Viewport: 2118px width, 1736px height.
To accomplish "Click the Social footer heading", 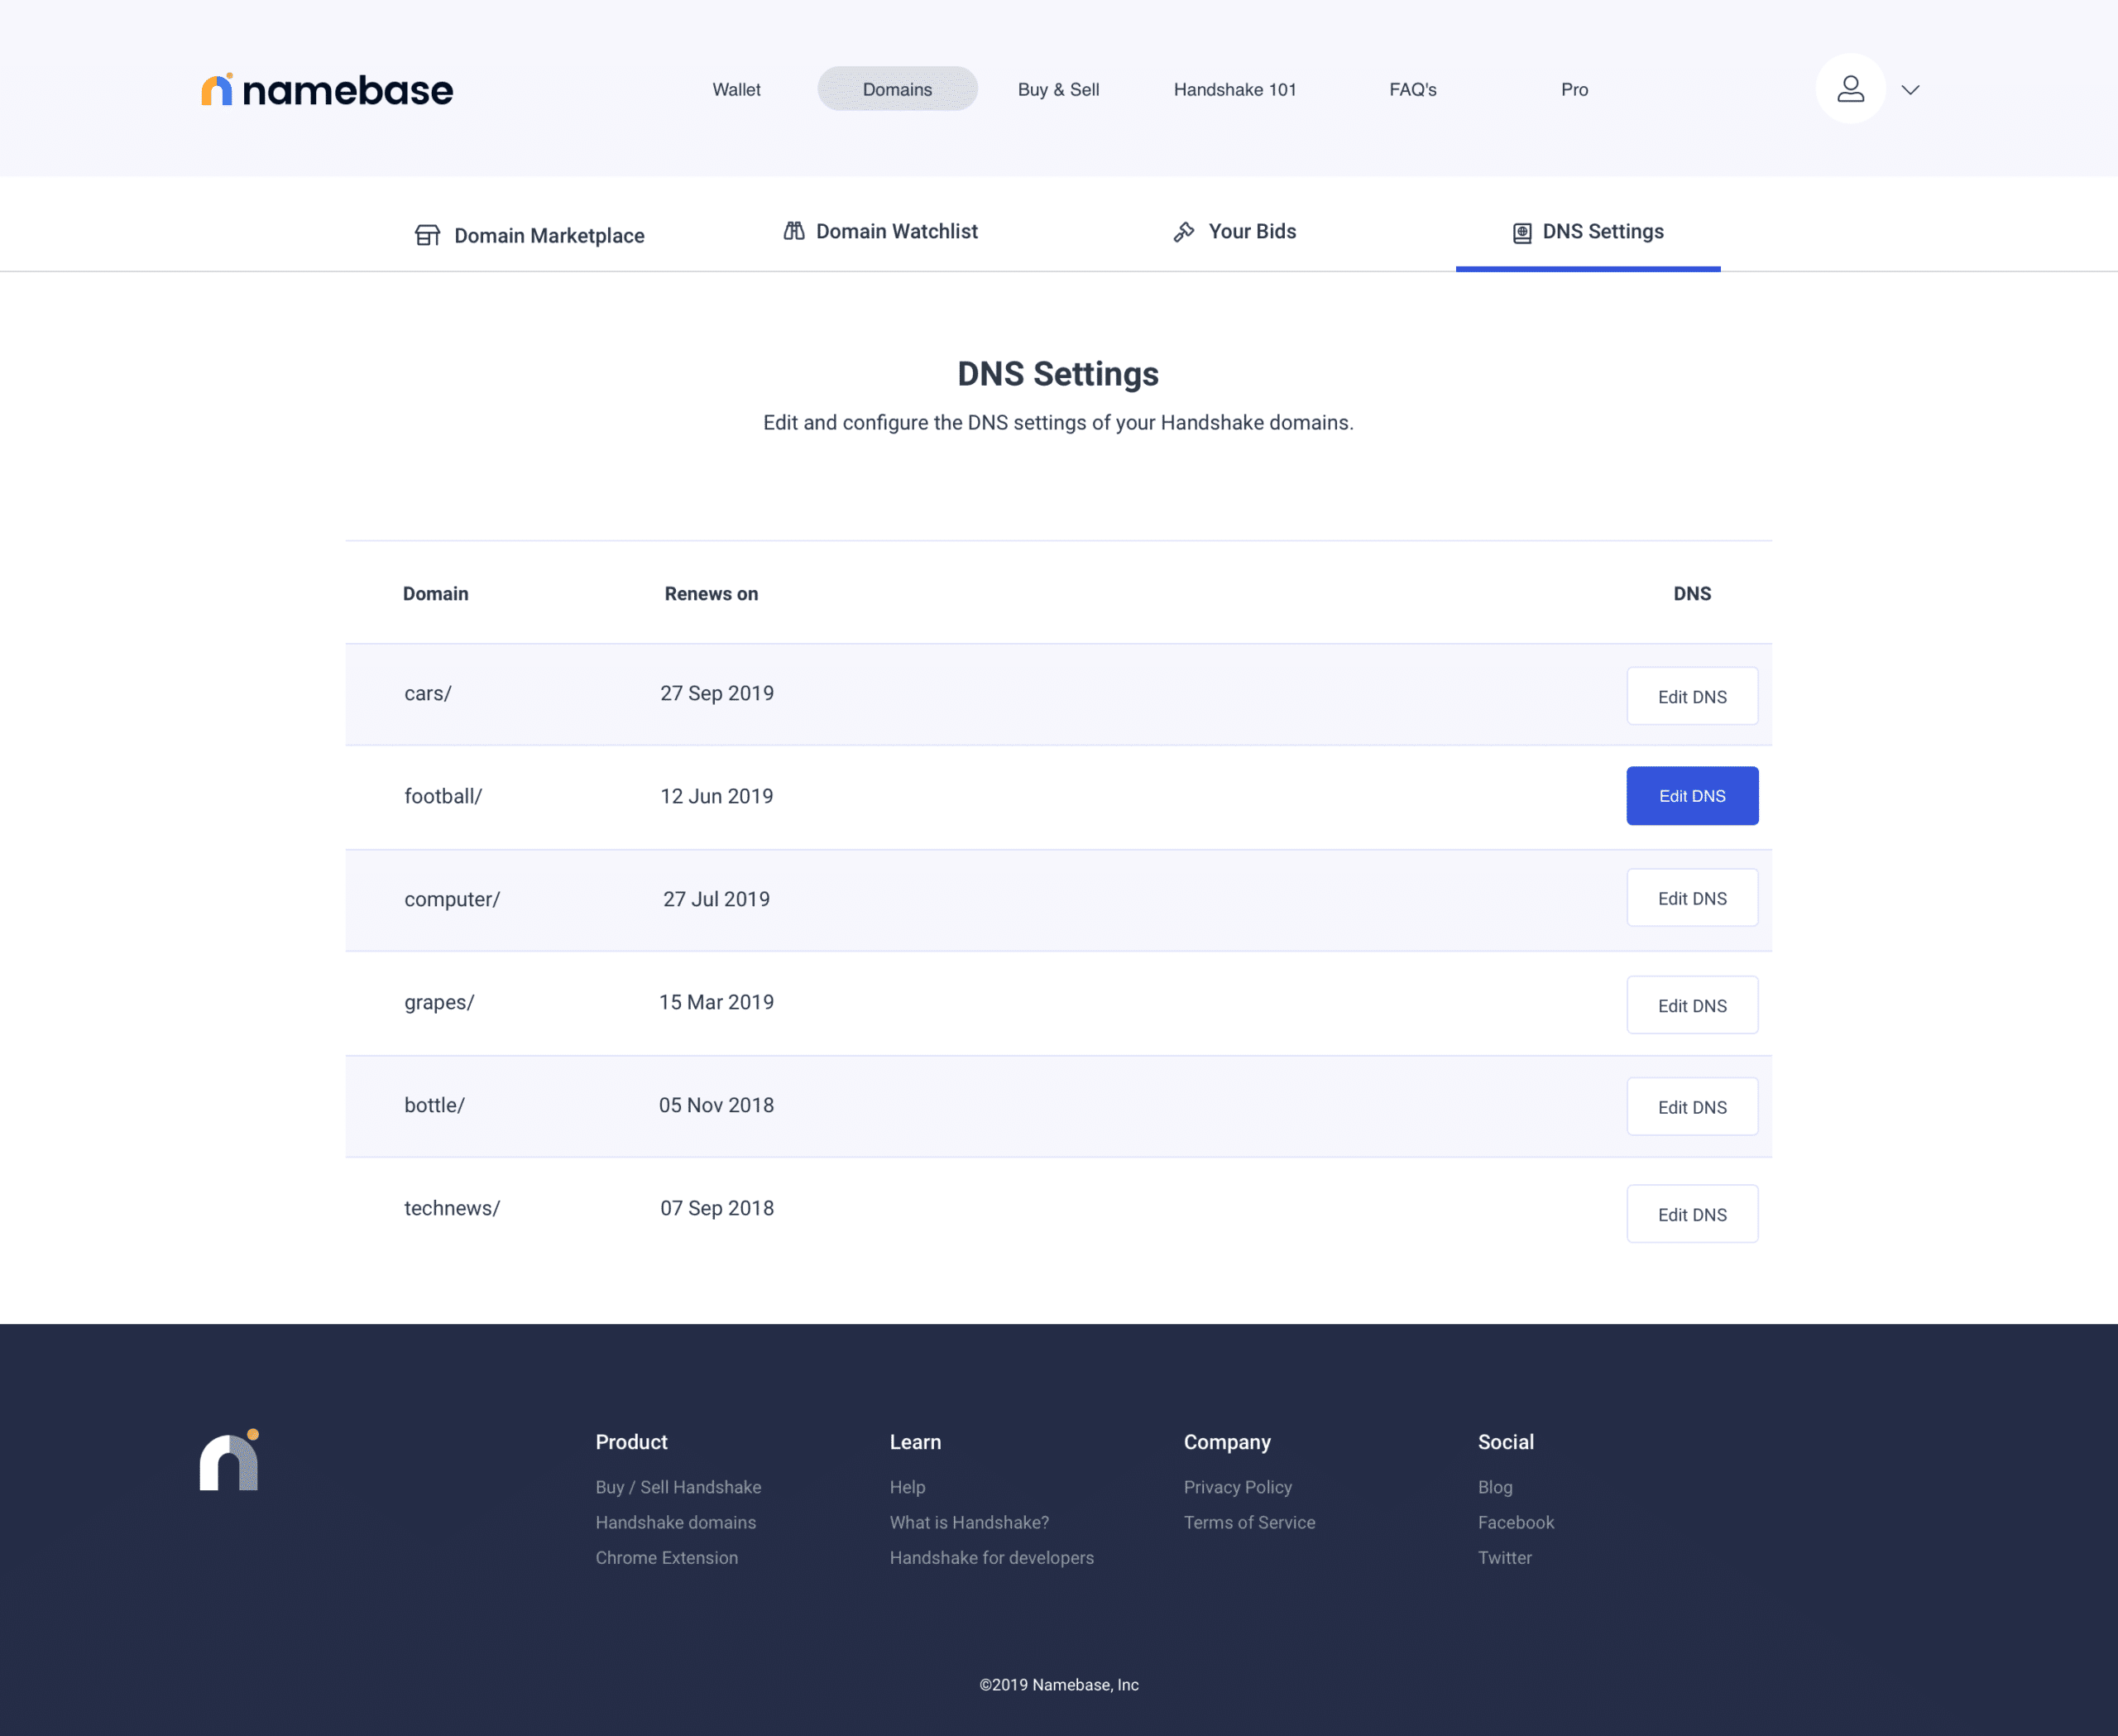I will tap(1505, 1442).
